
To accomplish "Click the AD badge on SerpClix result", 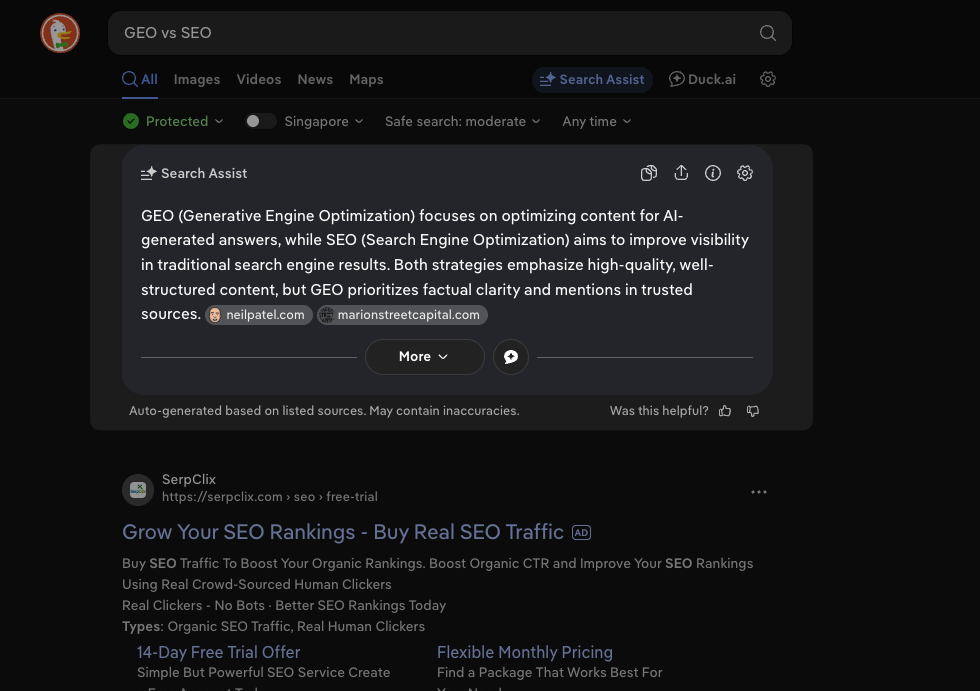I will [x=581, y=533].
